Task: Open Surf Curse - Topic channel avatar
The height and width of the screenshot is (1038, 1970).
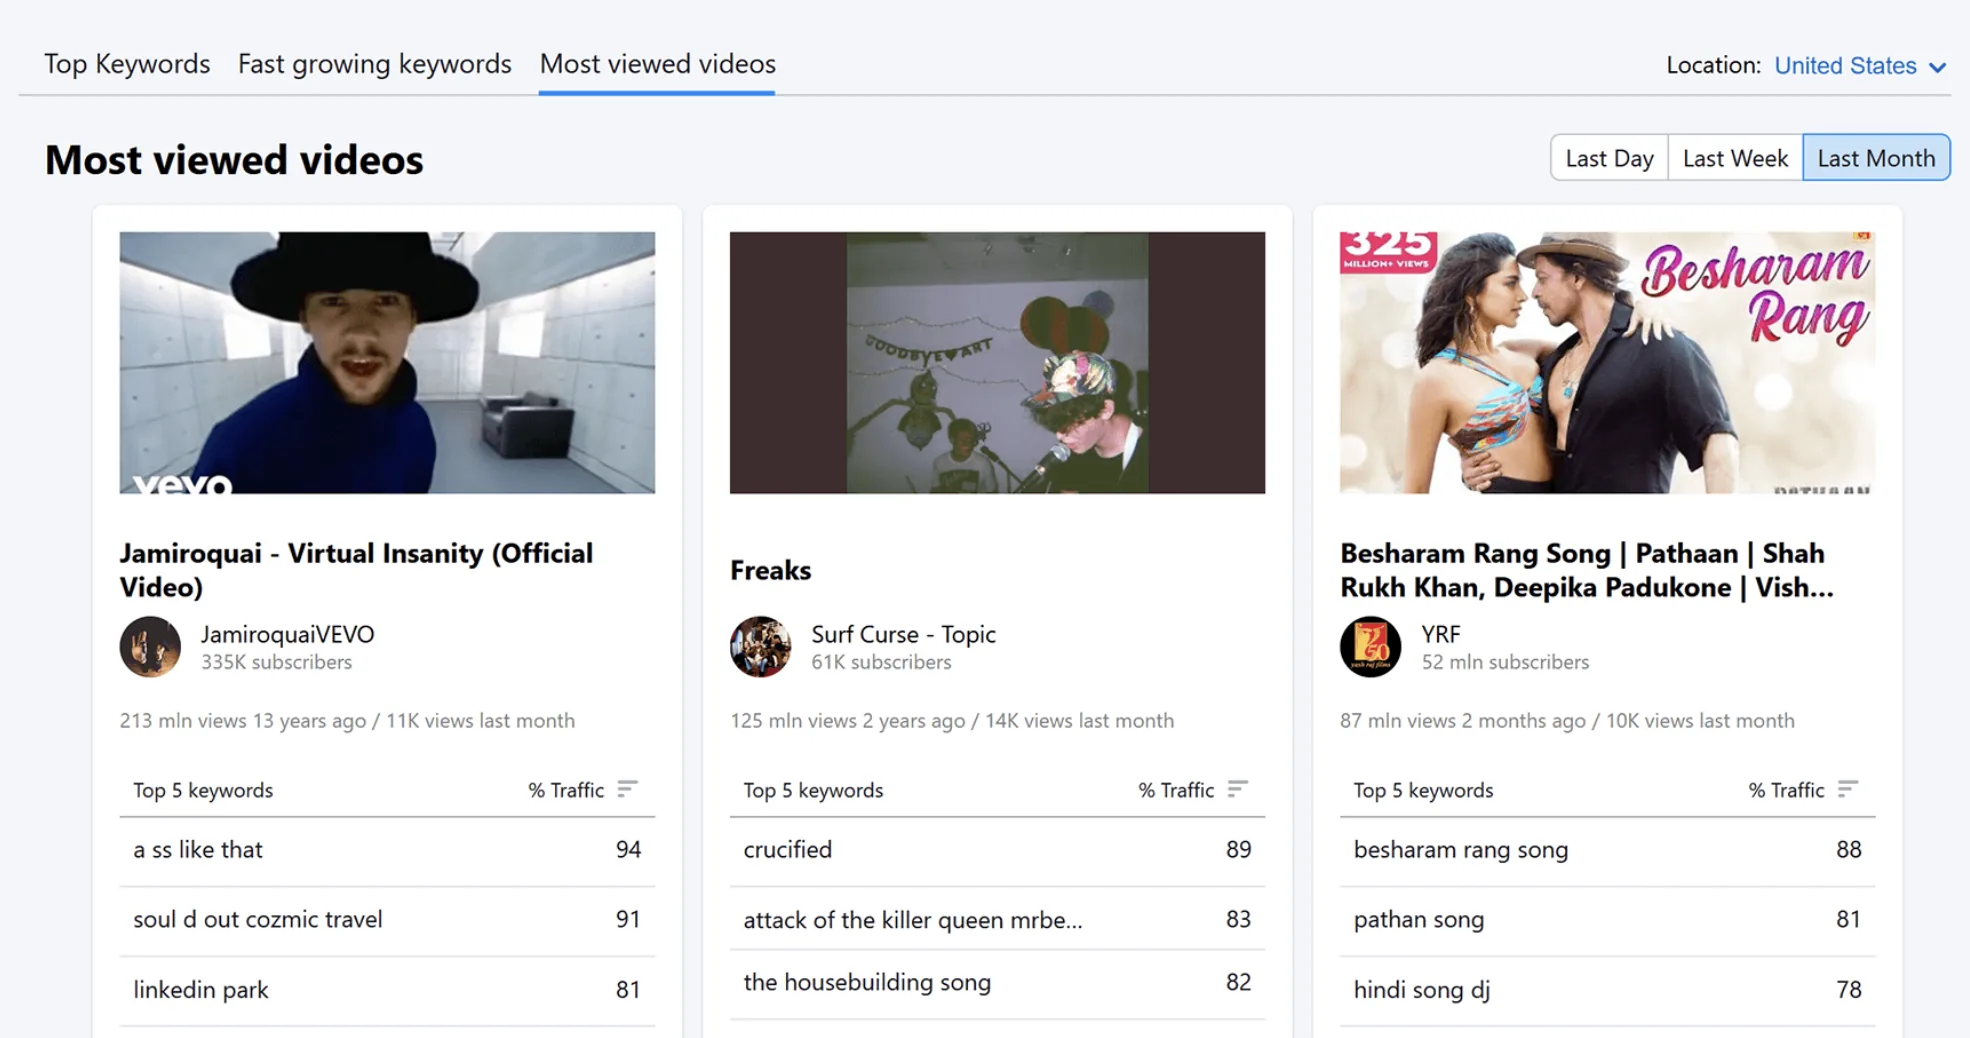Action: pyautogui.click(x=760, y=646)
